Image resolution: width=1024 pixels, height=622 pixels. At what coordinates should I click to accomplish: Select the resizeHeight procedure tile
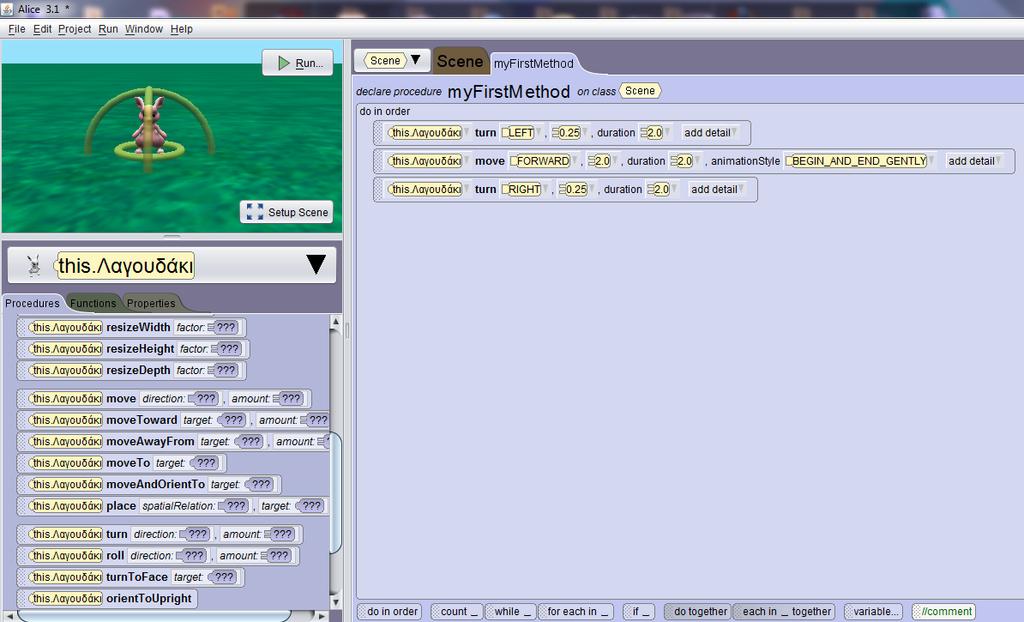click(134, 349)
